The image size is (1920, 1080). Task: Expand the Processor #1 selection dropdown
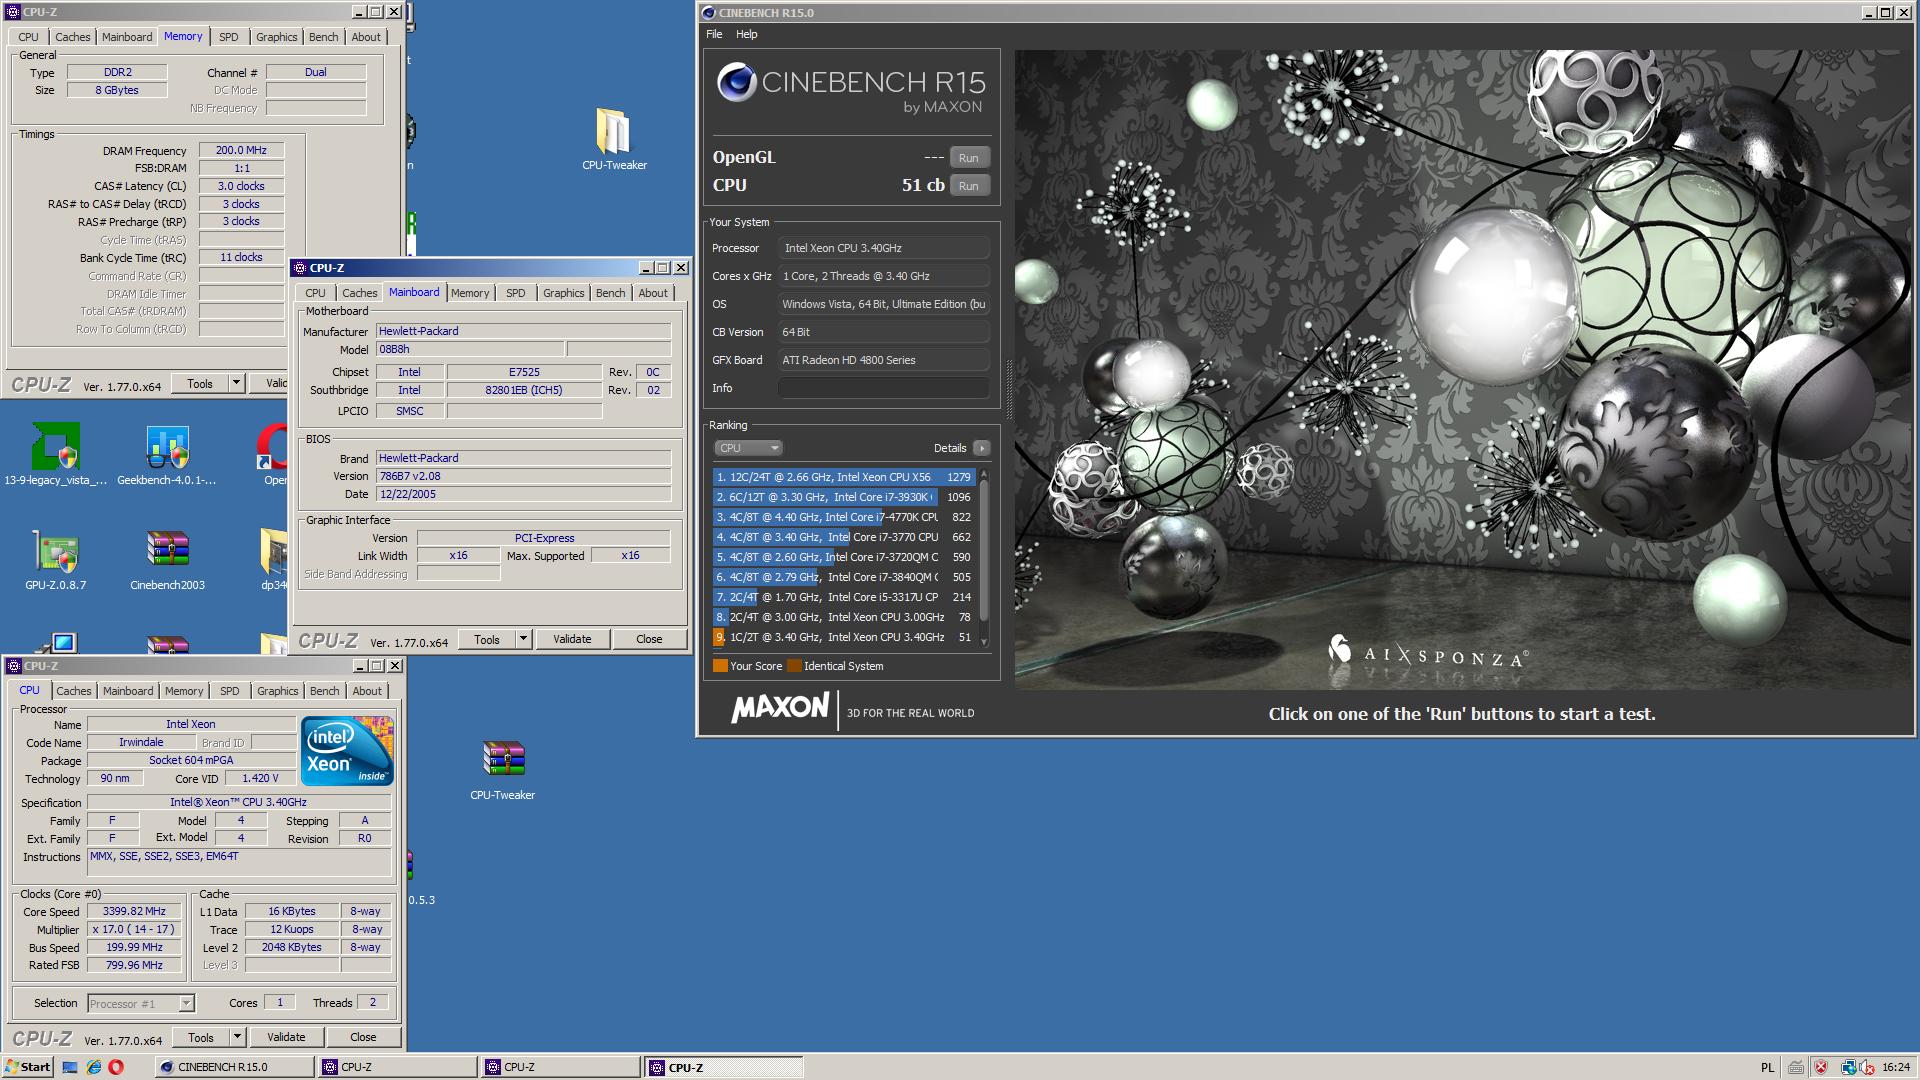tap(186, 1003)
